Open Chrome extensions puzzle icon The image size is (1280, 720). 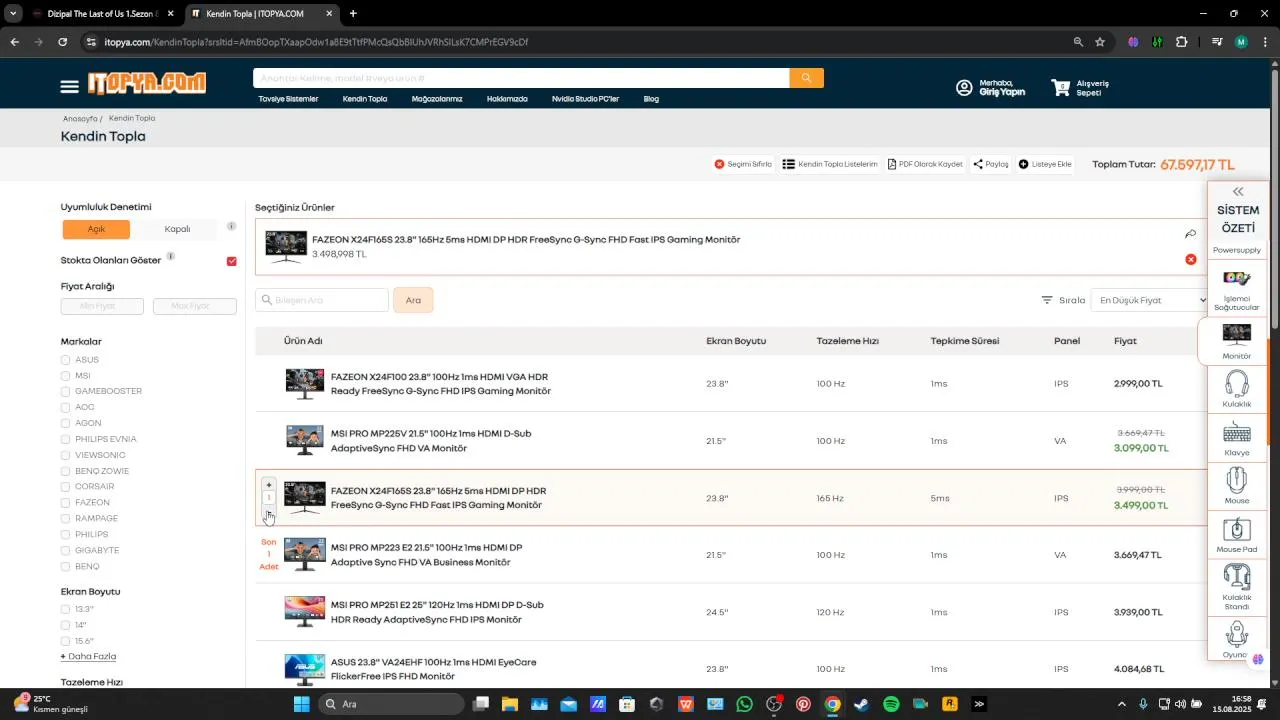click(x=1182, y=42)
